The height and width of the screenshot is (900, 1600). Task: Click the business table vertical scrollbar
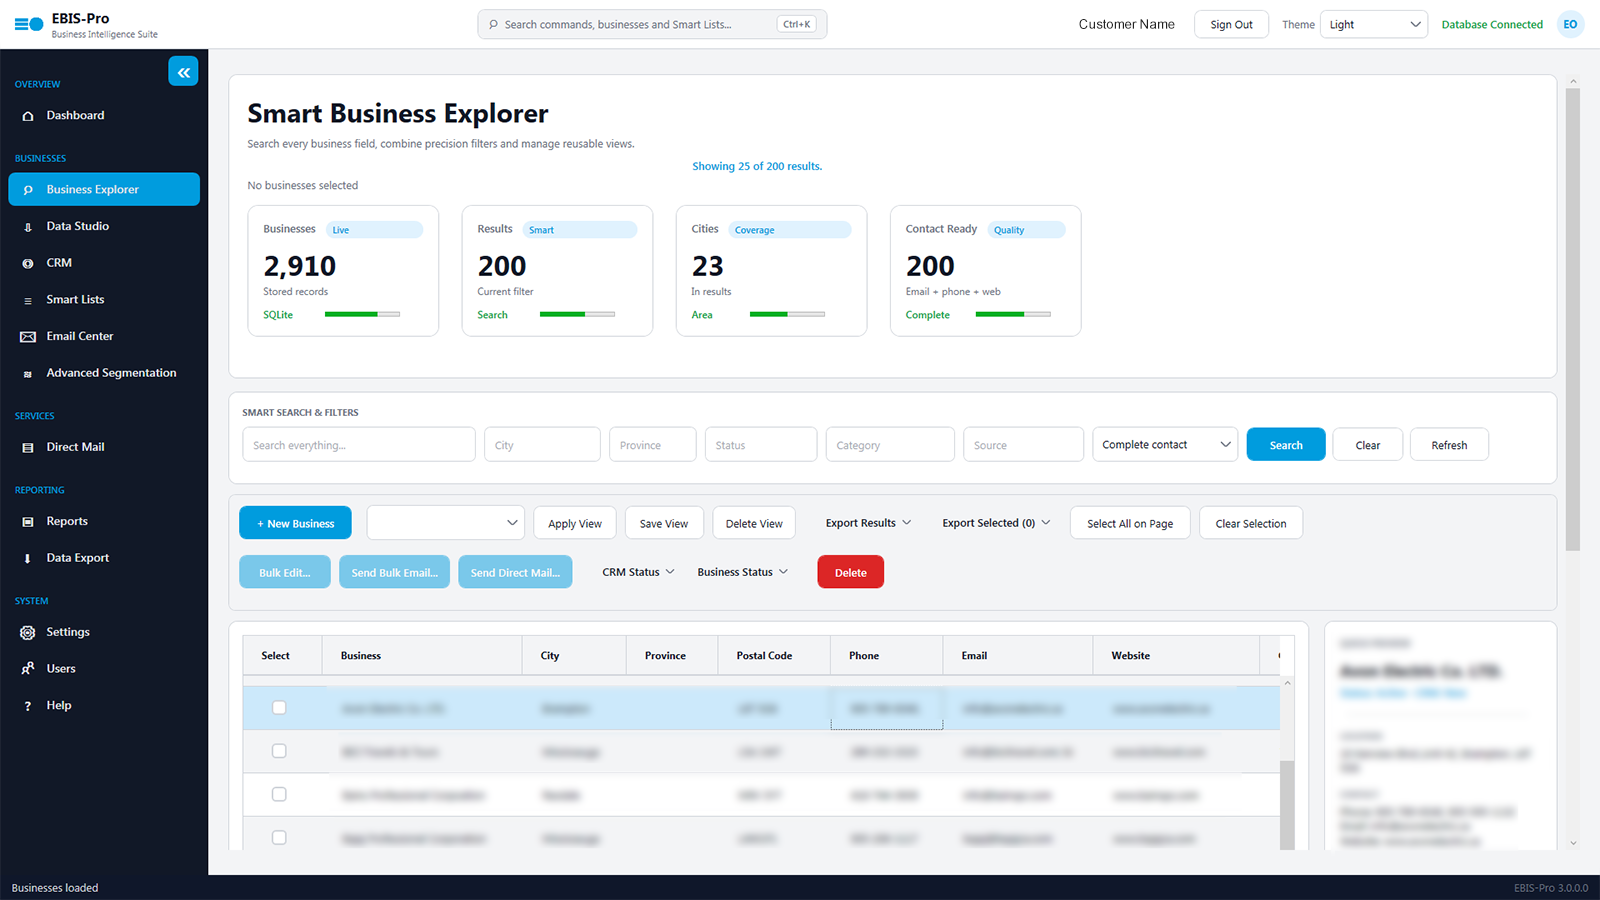pyautogui.click(x=1287, y=765)
